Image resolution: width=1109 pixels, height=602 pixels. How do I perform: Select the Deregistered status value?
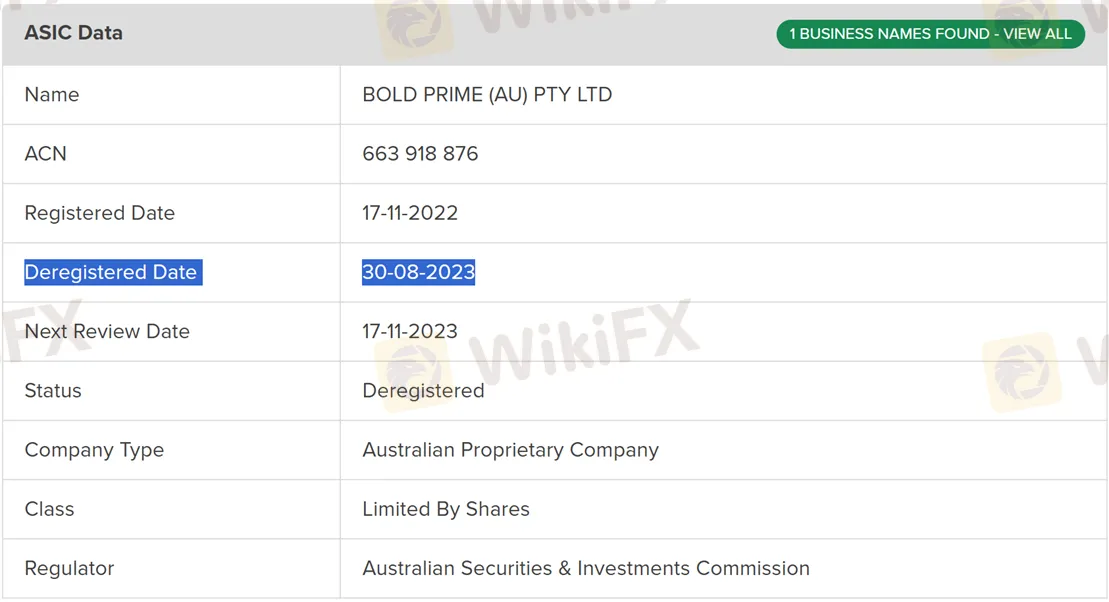[x=423, y=391]
